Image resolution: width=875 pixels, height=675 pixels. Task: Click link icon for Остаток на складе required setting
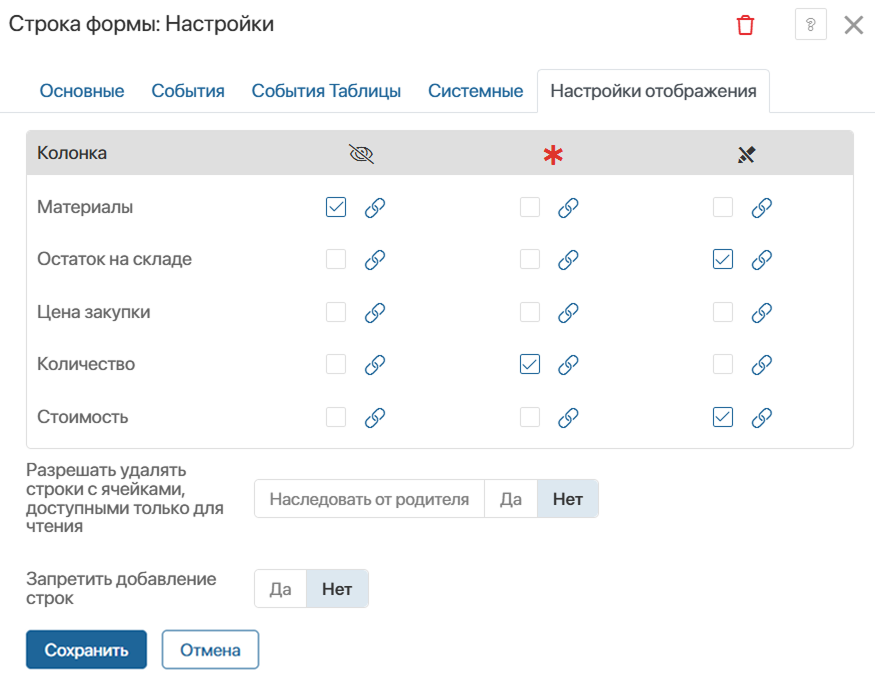click(568, 259)
